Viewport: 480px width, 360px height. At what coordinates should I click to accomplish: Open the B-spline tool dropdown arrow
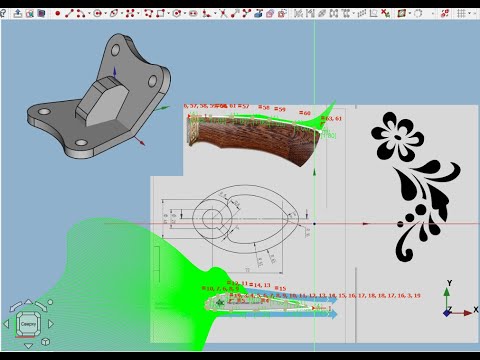tap(138, 14)
